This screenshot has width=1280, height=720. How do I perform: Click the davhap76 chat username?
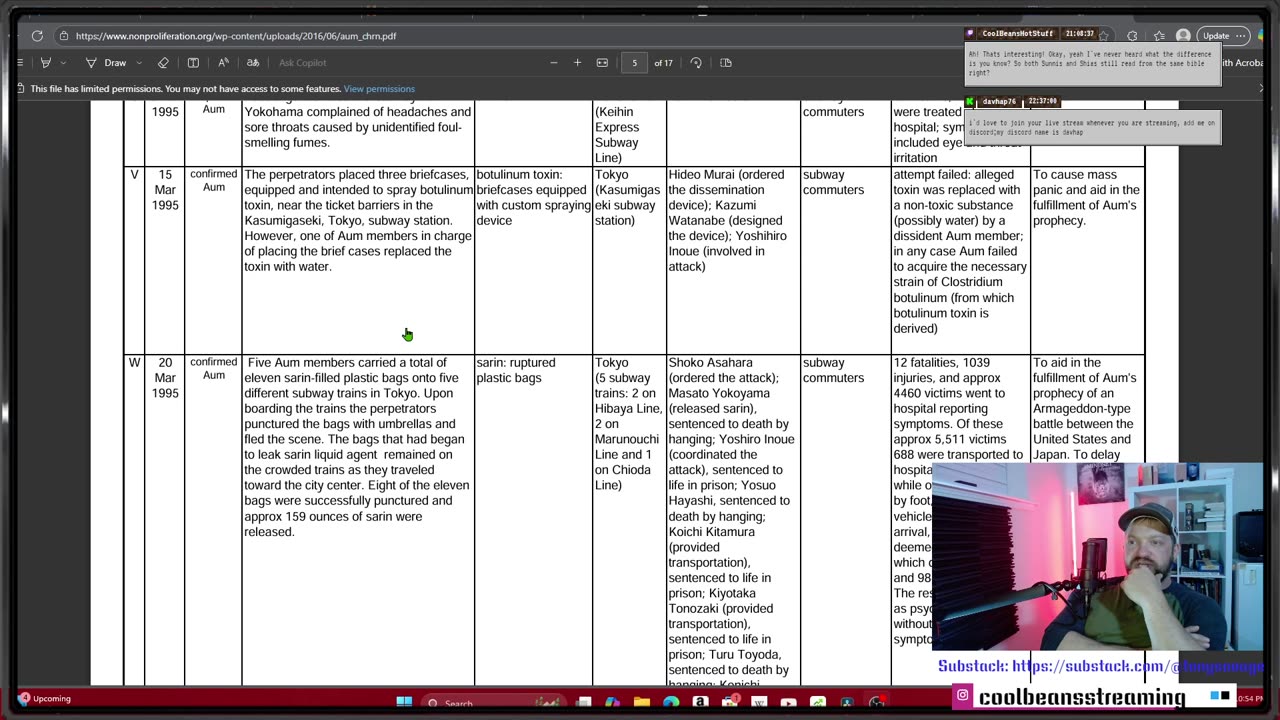(999, 101)
